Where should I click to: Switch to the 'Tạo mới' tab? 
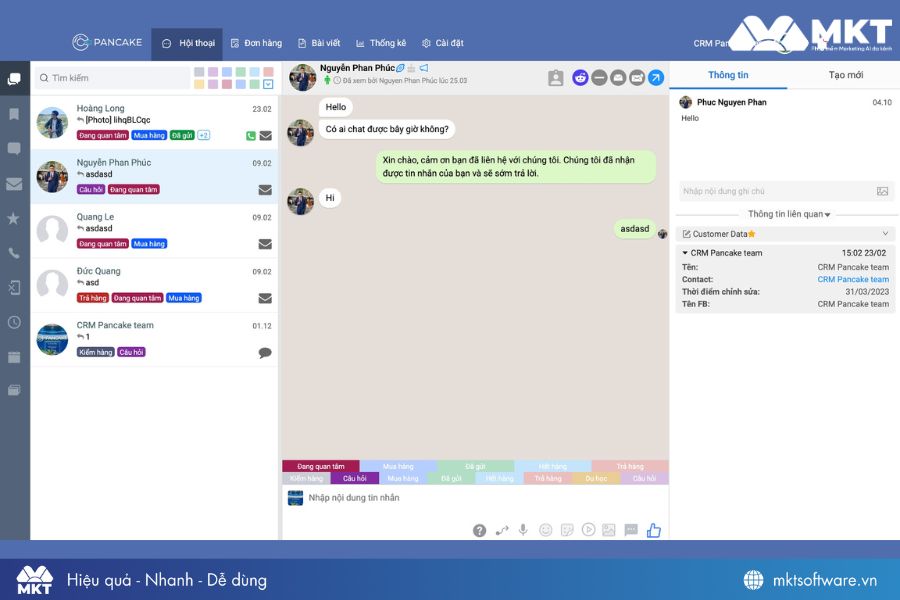pos(845,75)
